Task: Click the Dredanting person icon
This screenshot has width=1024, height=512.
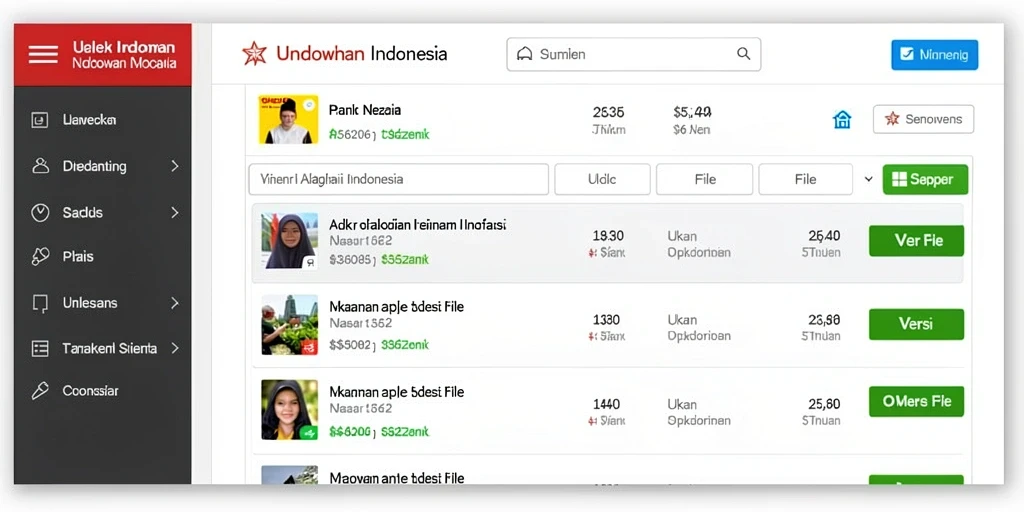Action: [x=40, y=166]
